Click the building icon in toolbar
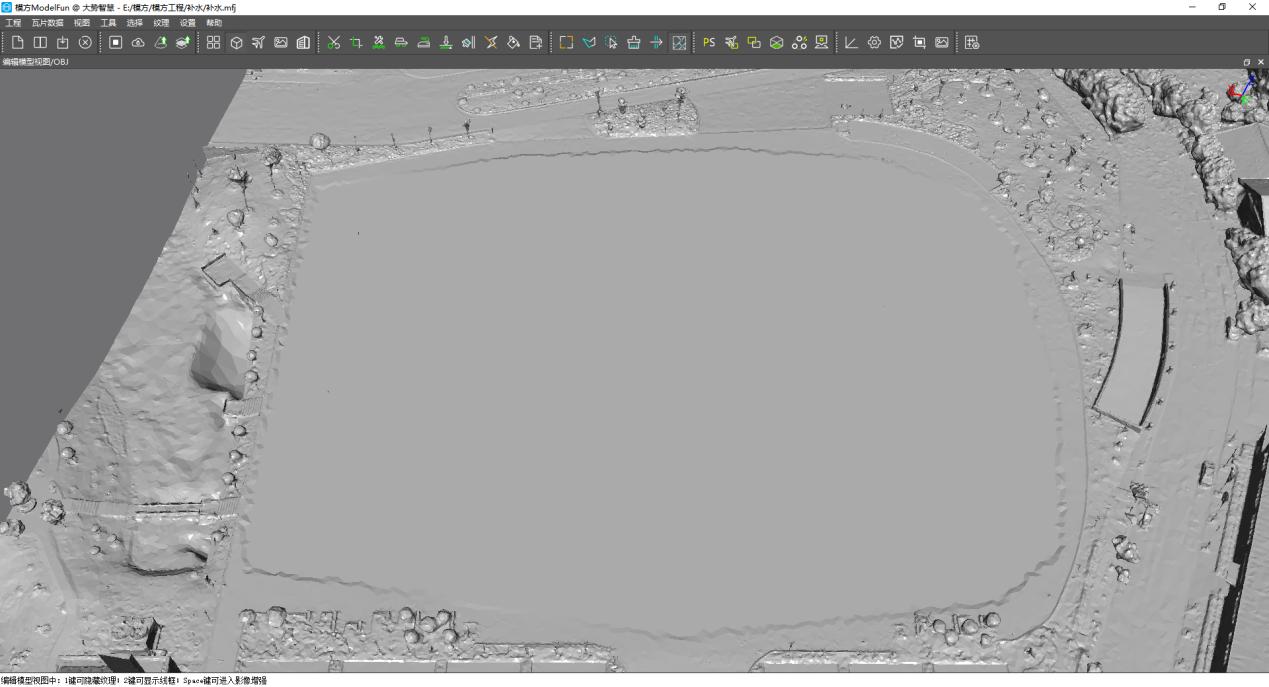1269x687 pixels. click(303, 42)
